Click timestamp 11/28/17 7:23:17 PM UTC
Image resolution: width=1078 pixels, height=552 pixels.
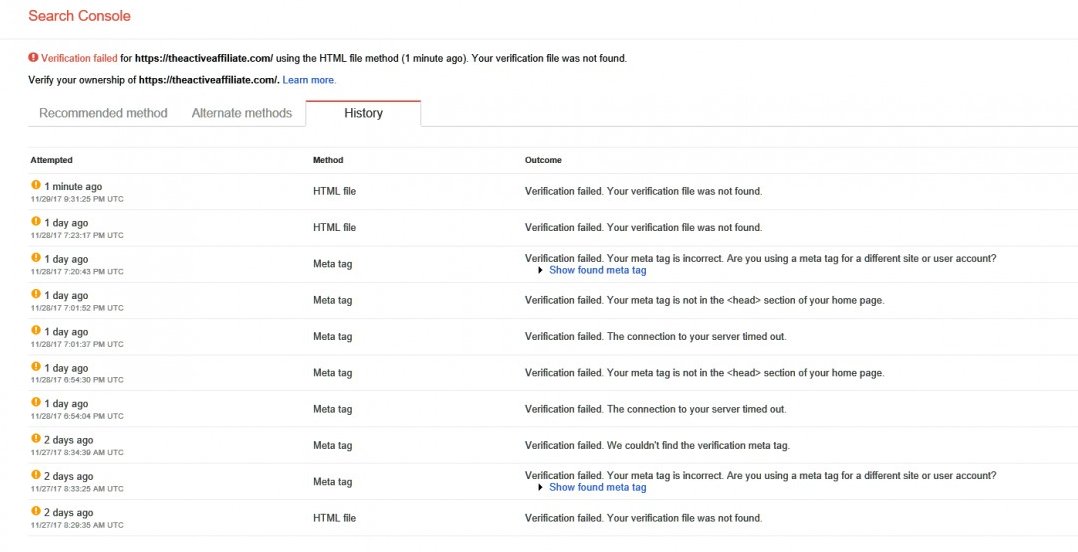coord(77,235)
